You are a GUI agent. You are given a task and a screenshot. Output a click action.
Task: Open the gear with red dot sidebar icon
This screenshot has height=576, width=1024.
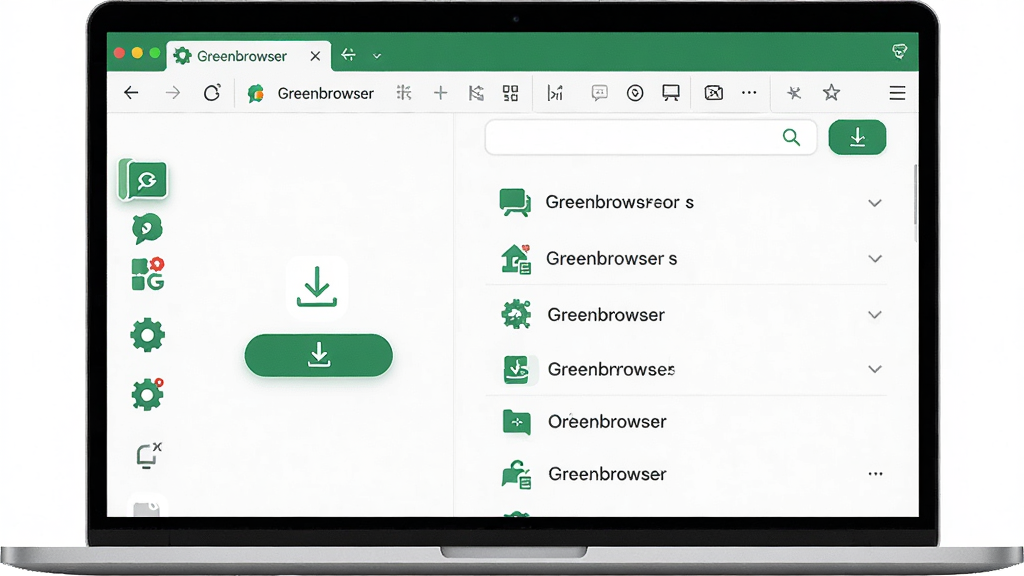click(147, 394)
